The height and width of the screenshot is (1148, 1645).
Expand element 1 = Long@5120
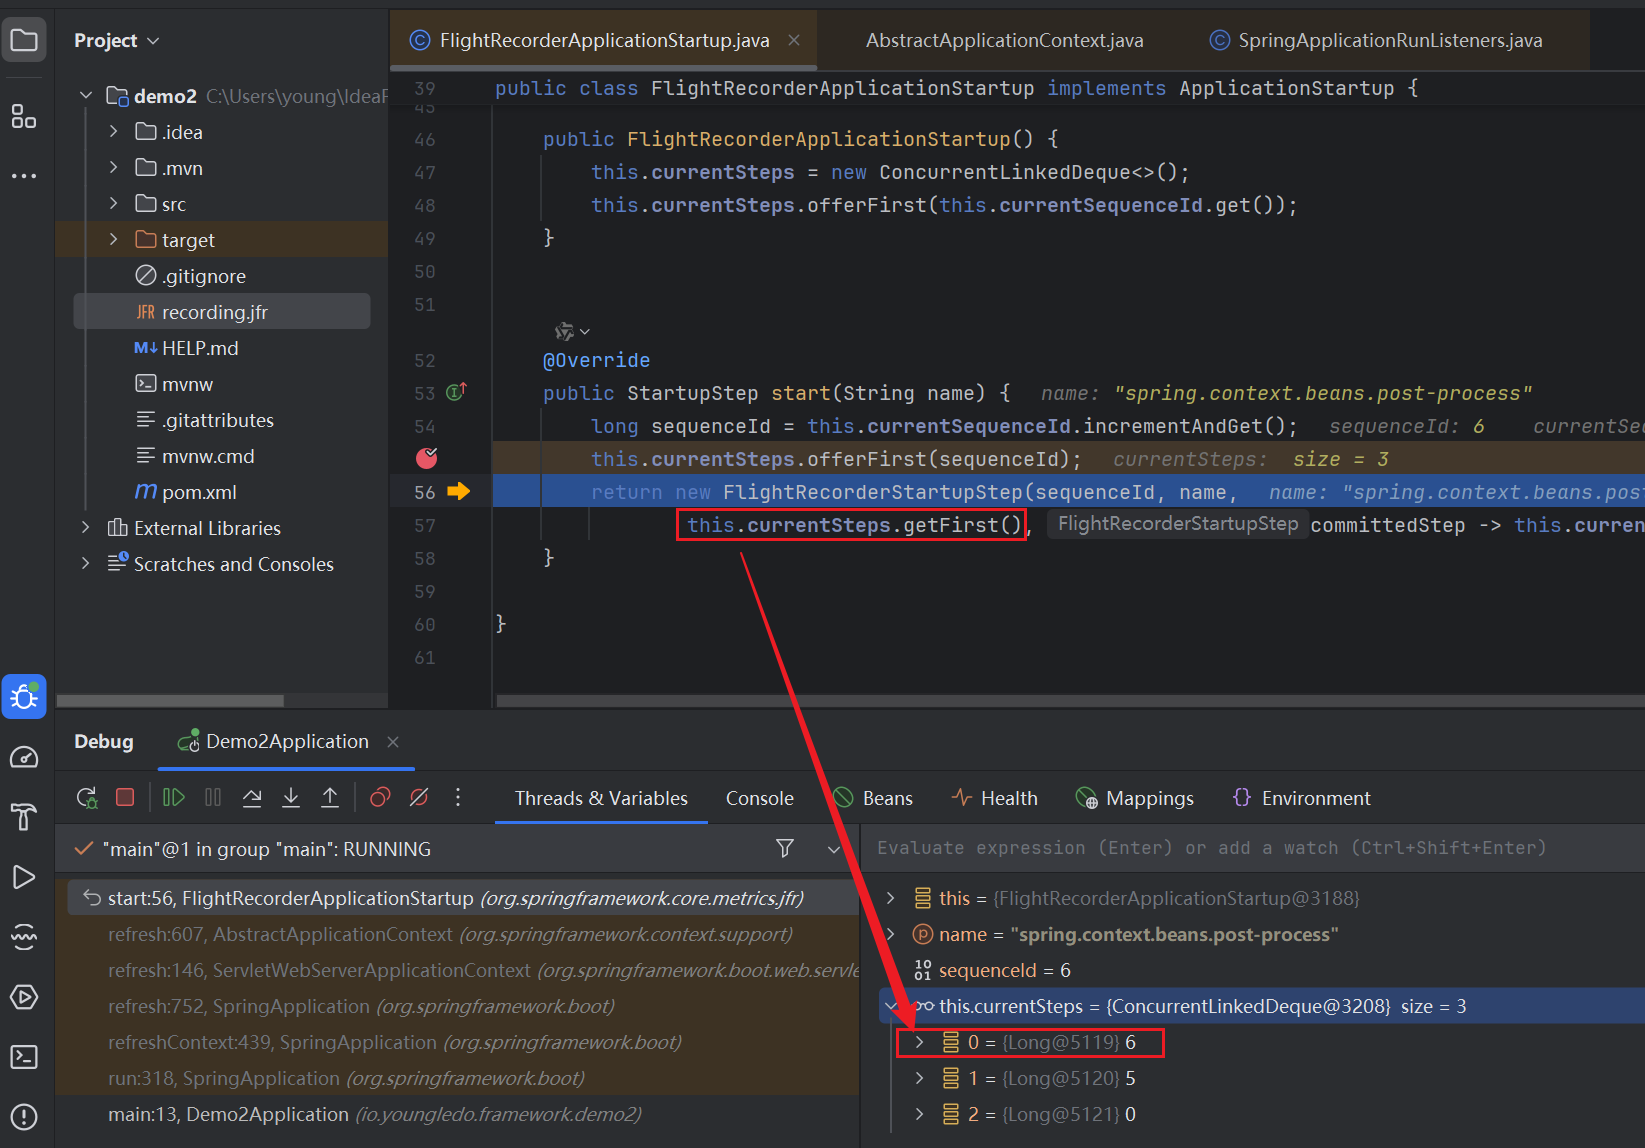920,1078
